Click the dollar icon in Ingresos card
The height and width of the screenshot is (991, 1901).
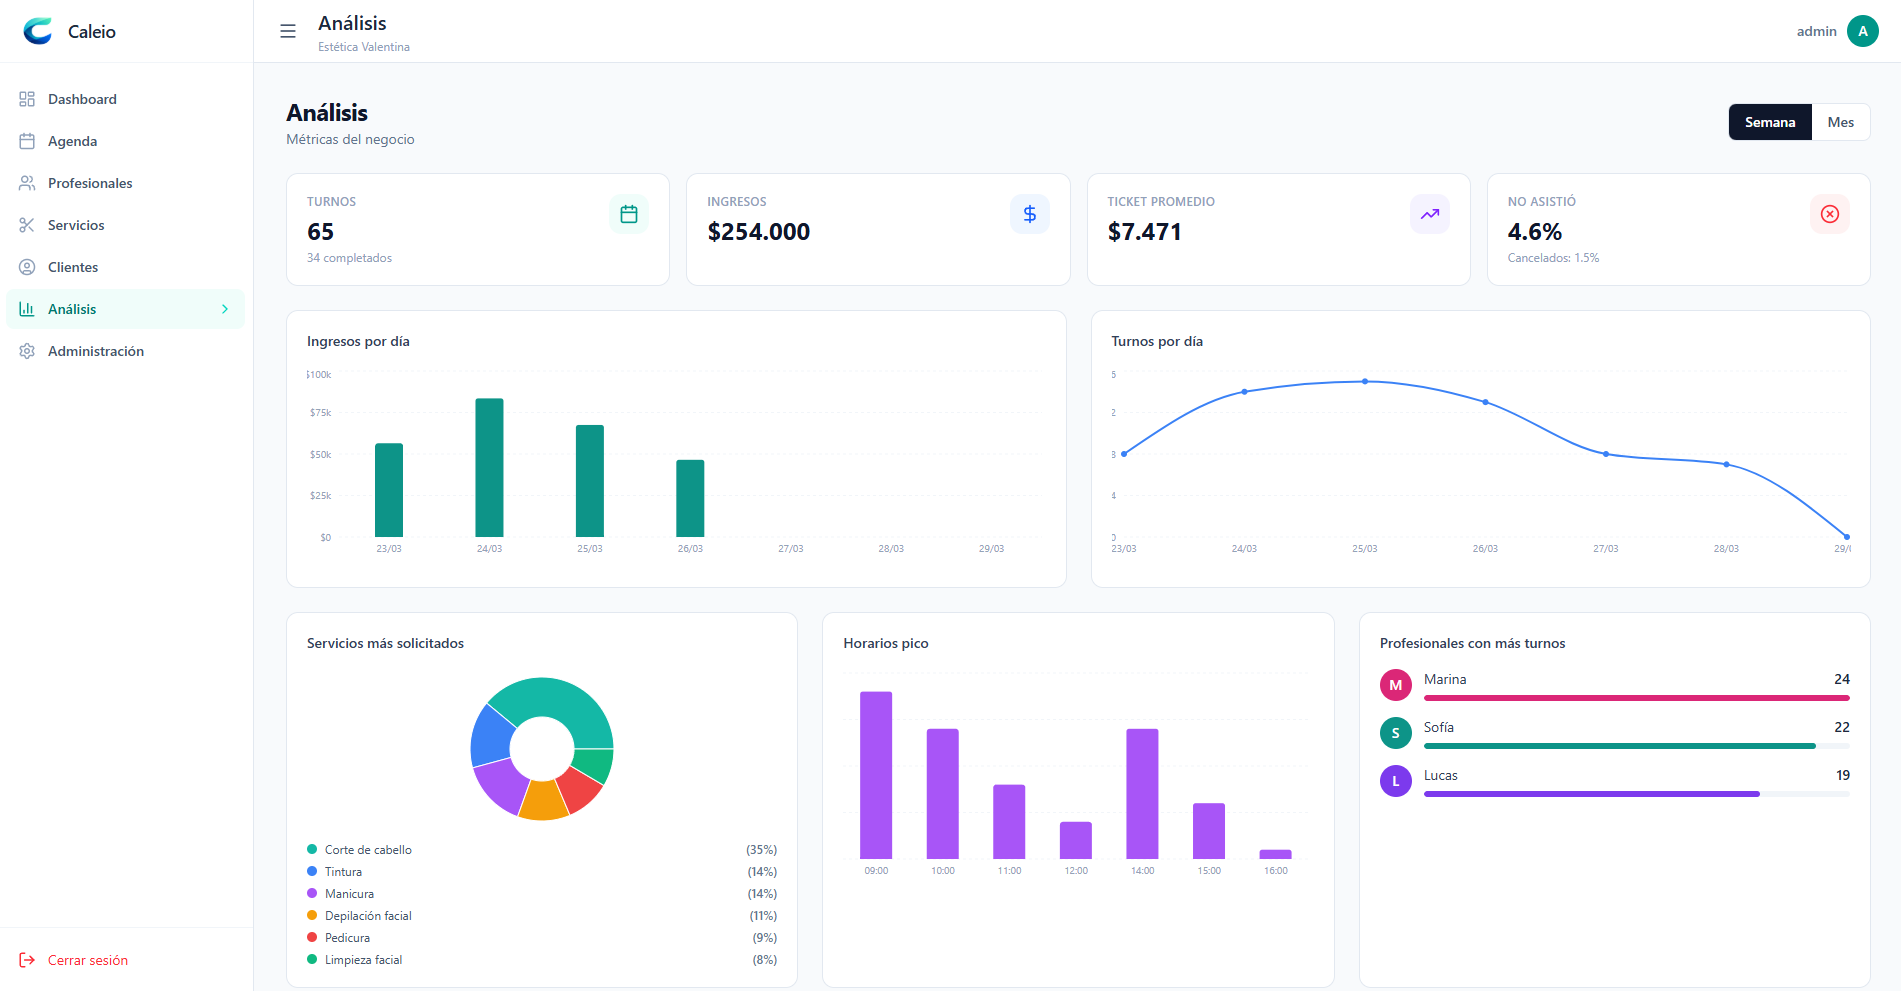click(1029, 214)
